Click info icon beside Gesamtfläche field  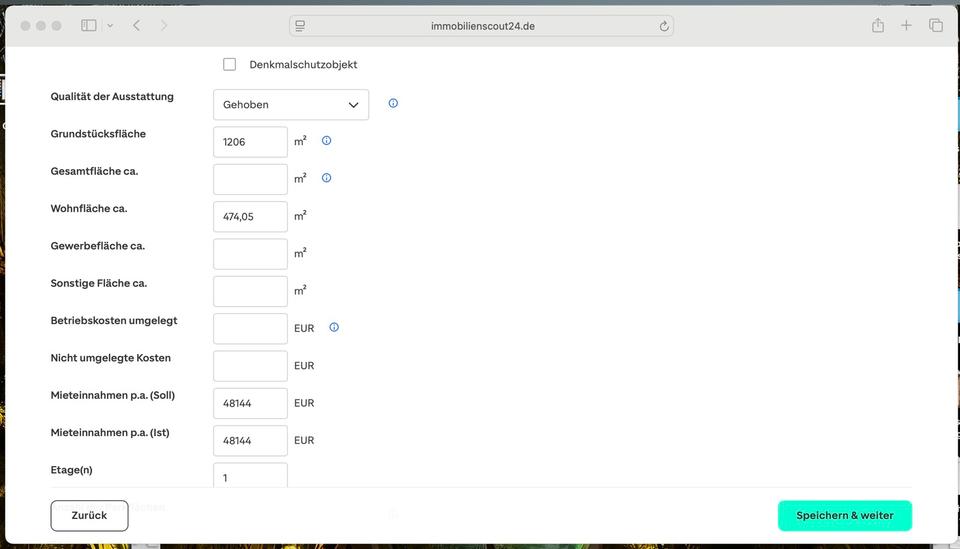[326, 178]
